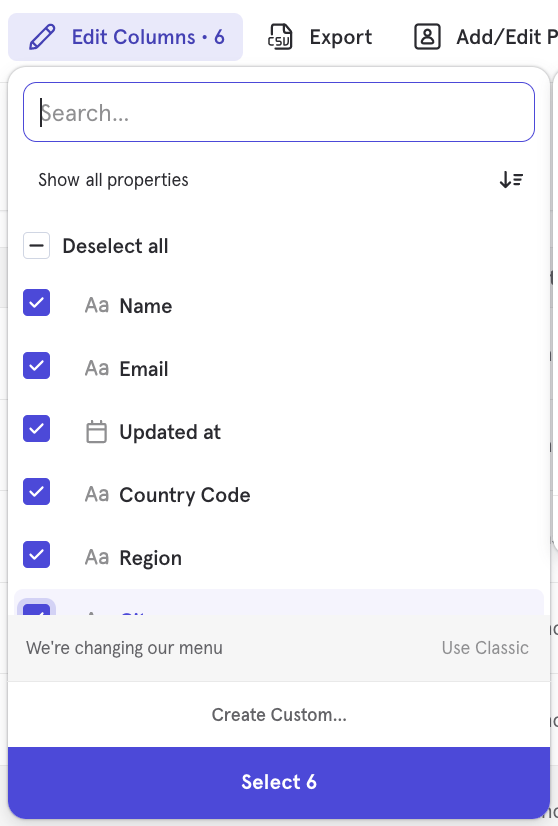The height and width of the screenshot is (826, 558).
Task: Click the sort order arrow icon
Action: click(511, 180)
